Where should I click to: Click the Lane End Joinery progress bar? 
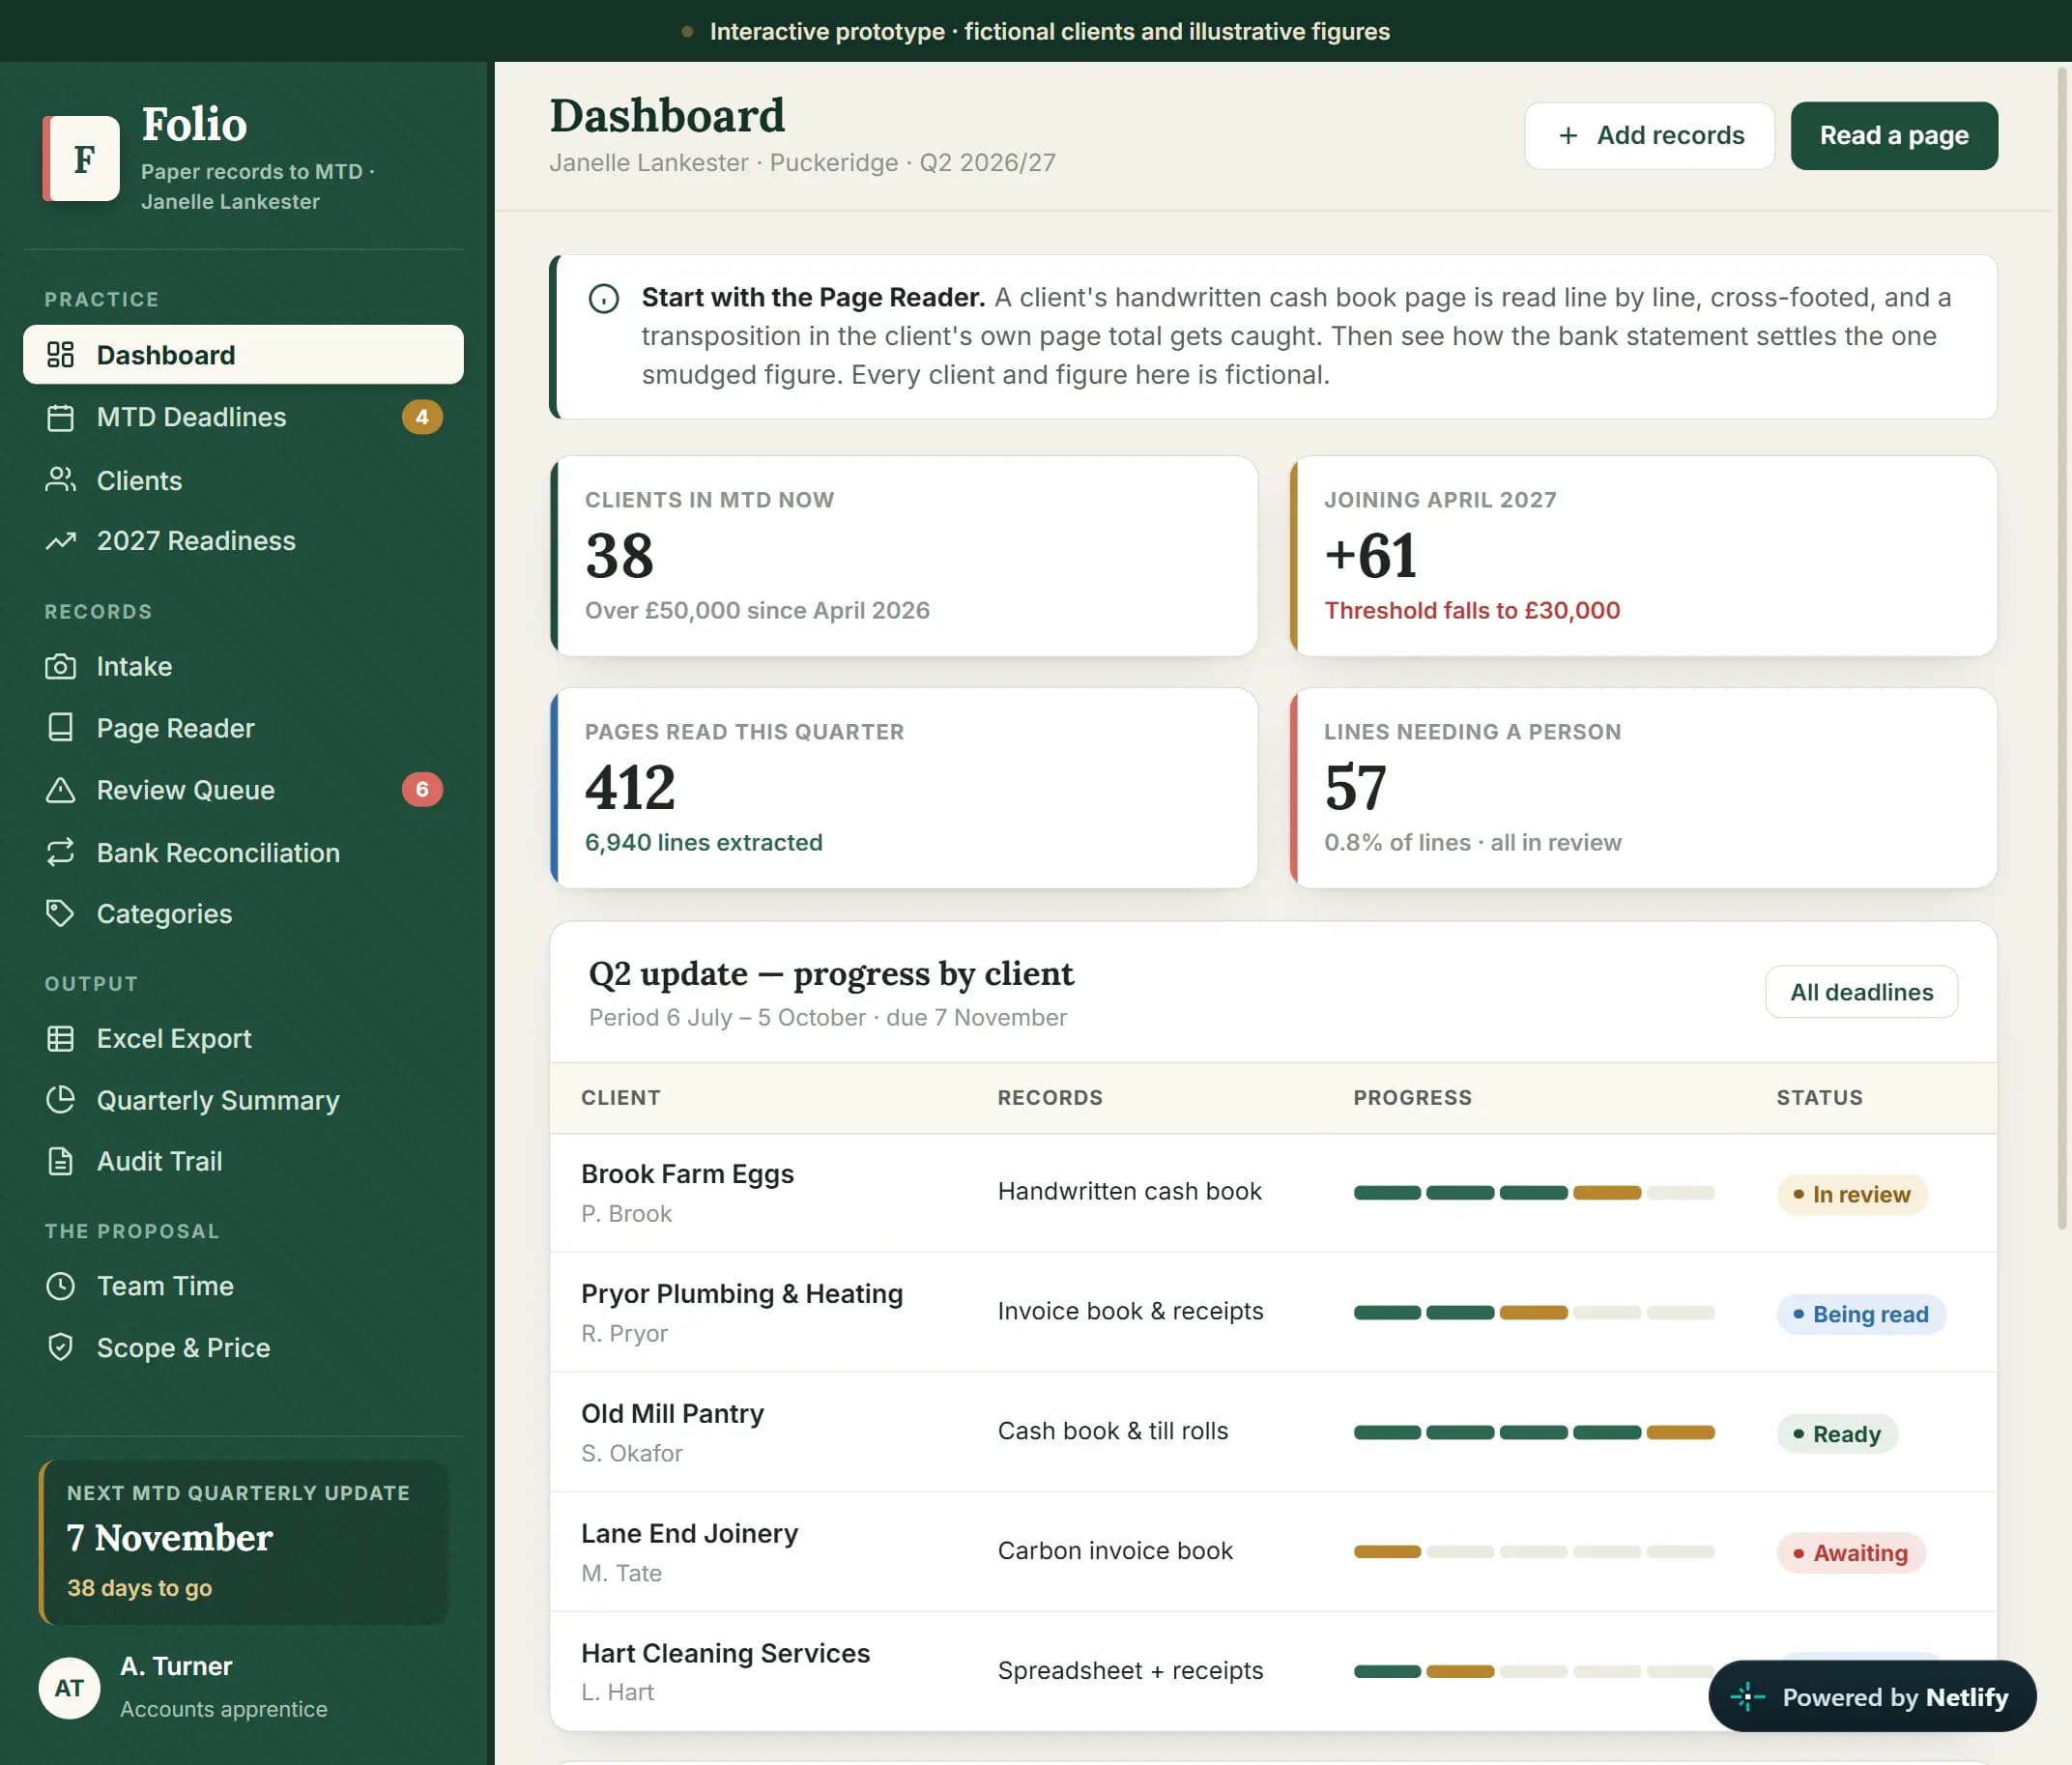1533,1552
